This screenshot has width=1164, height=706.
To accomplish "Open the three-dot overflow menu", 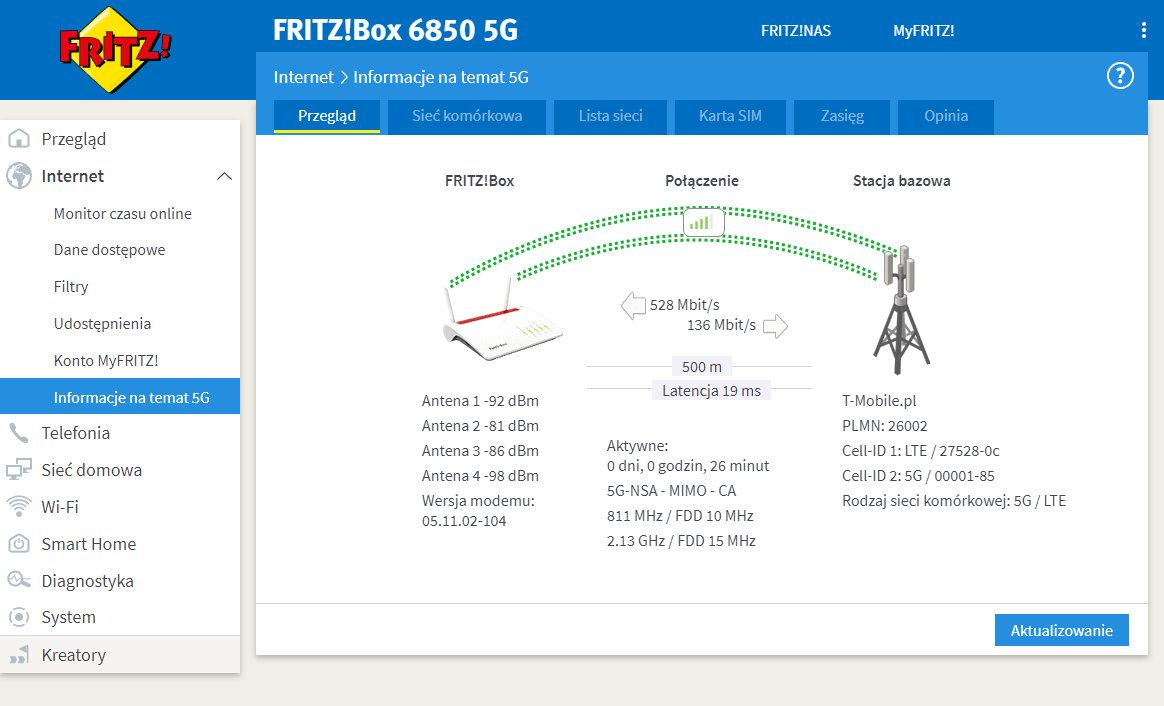I will (1143, 30).
